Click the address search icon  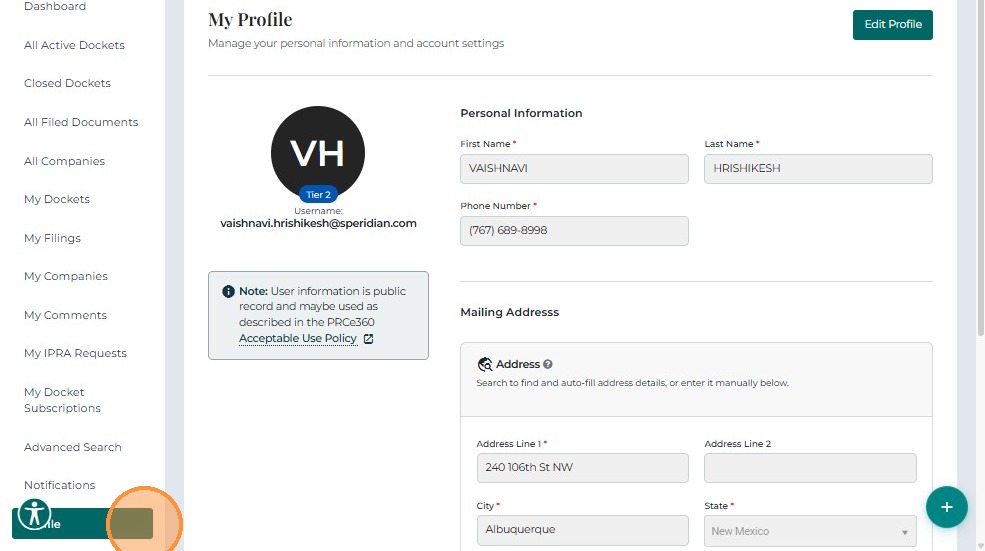coord(485,365)
